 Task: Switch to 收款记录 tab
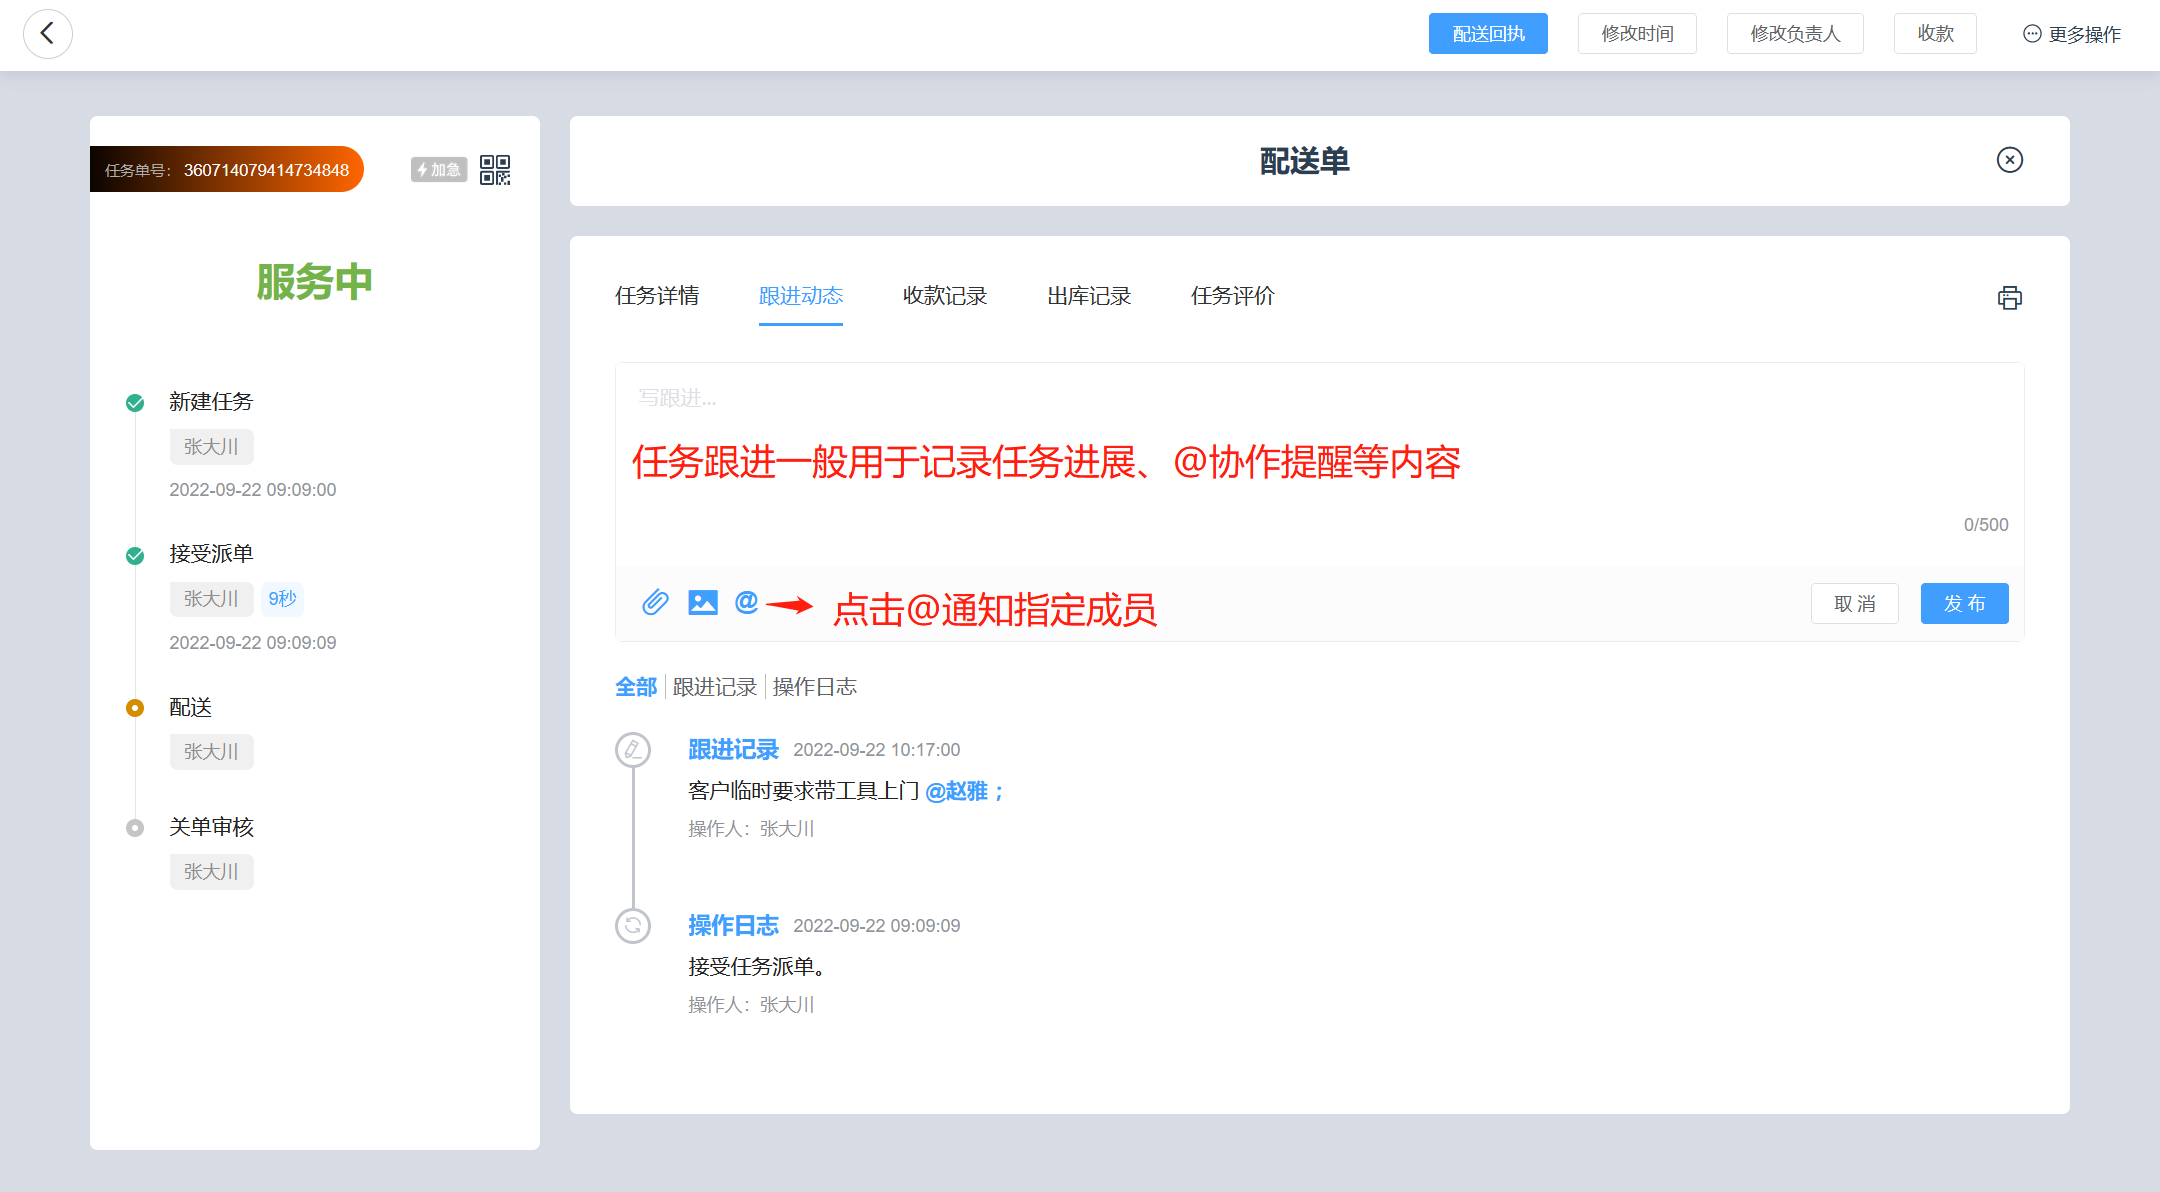click(x=945, y=296)
